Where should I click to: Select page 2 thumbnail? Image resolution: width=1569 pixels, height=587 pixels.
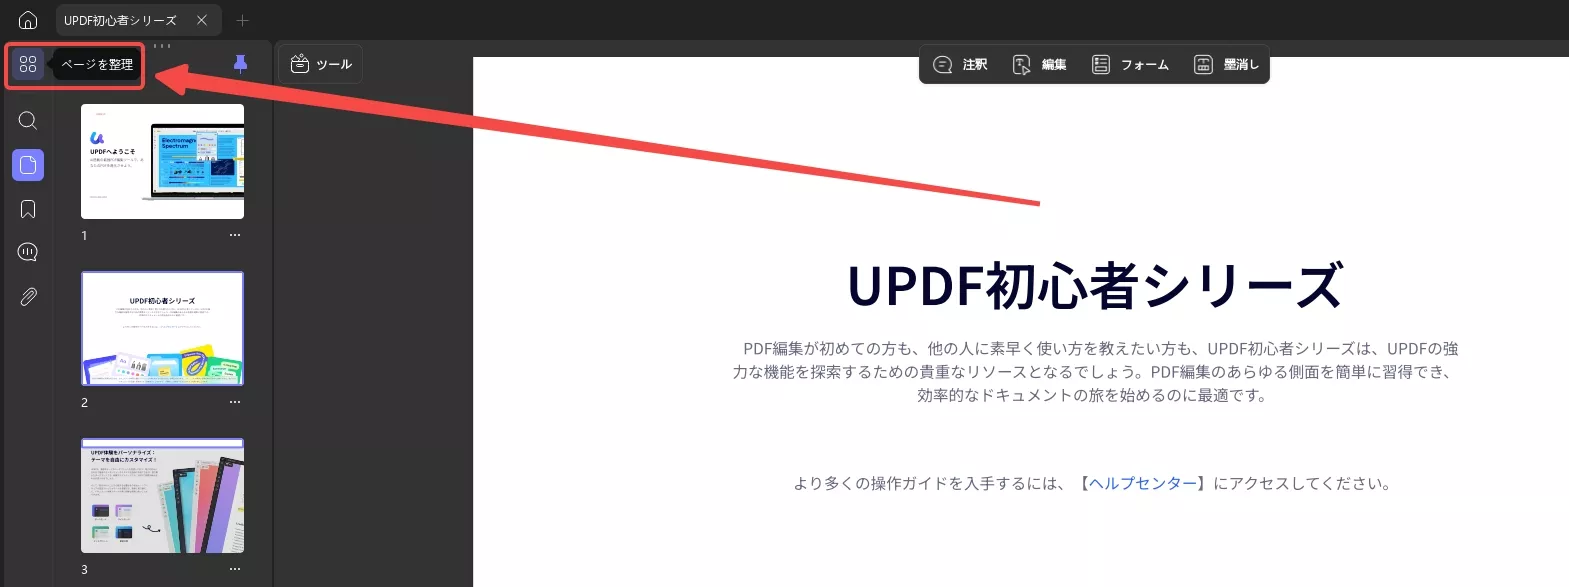click(162, 328)
